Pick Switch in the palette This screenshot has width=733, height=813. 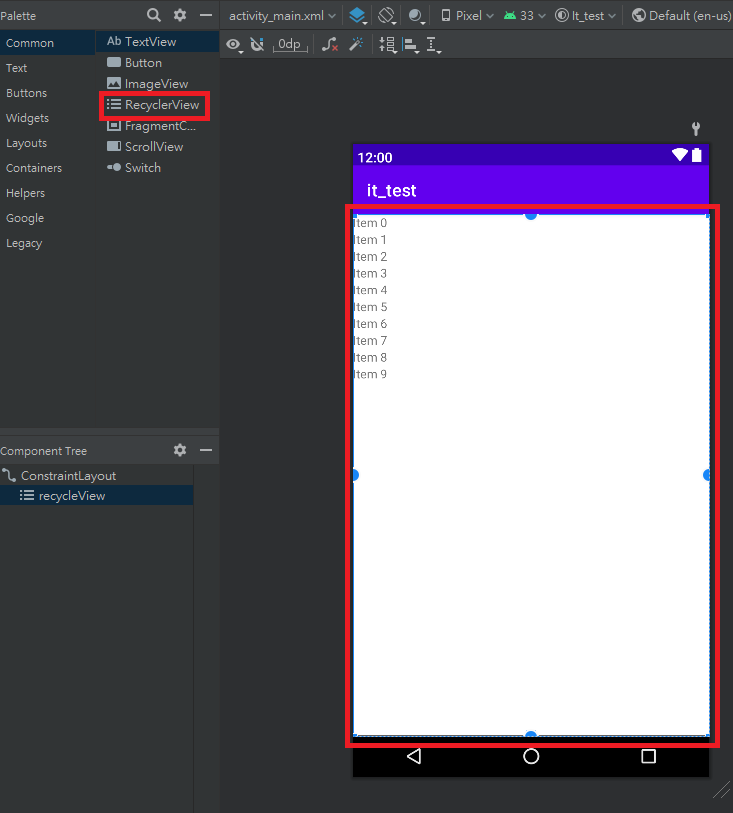point(158,168)
